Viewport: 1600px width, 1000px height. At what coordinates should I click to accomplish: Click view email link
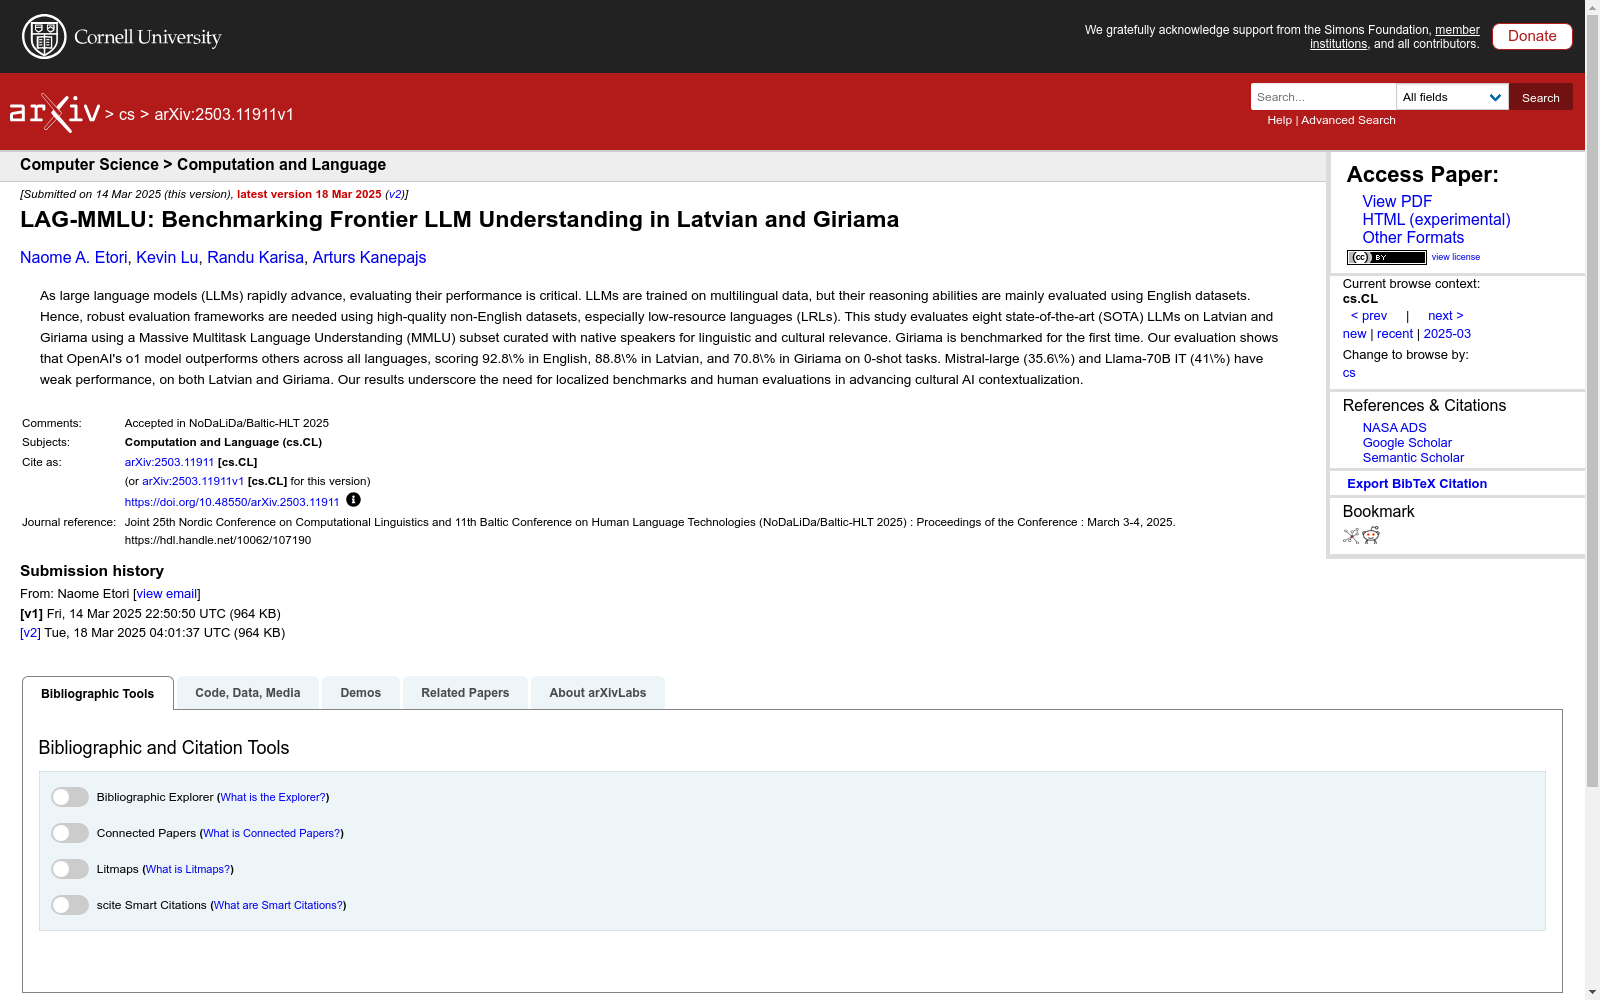point(167,594)
